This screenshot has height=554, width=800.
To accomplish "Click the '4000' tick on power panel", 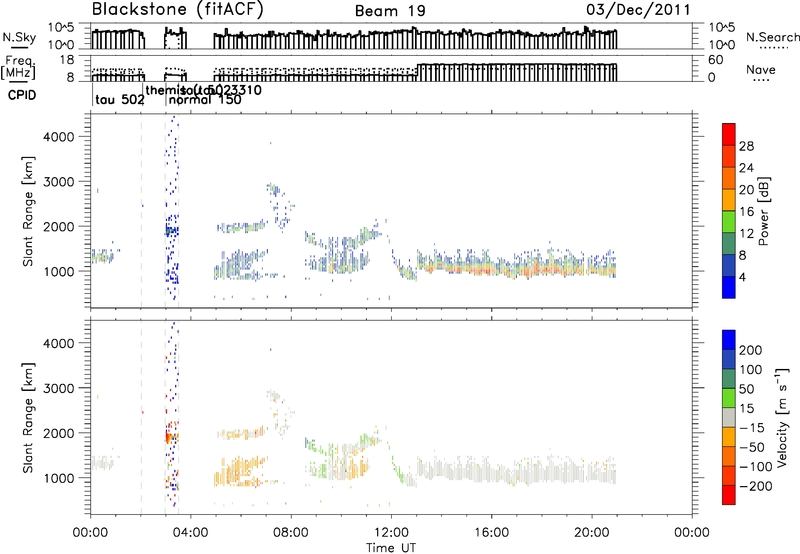I will [59, 136].
